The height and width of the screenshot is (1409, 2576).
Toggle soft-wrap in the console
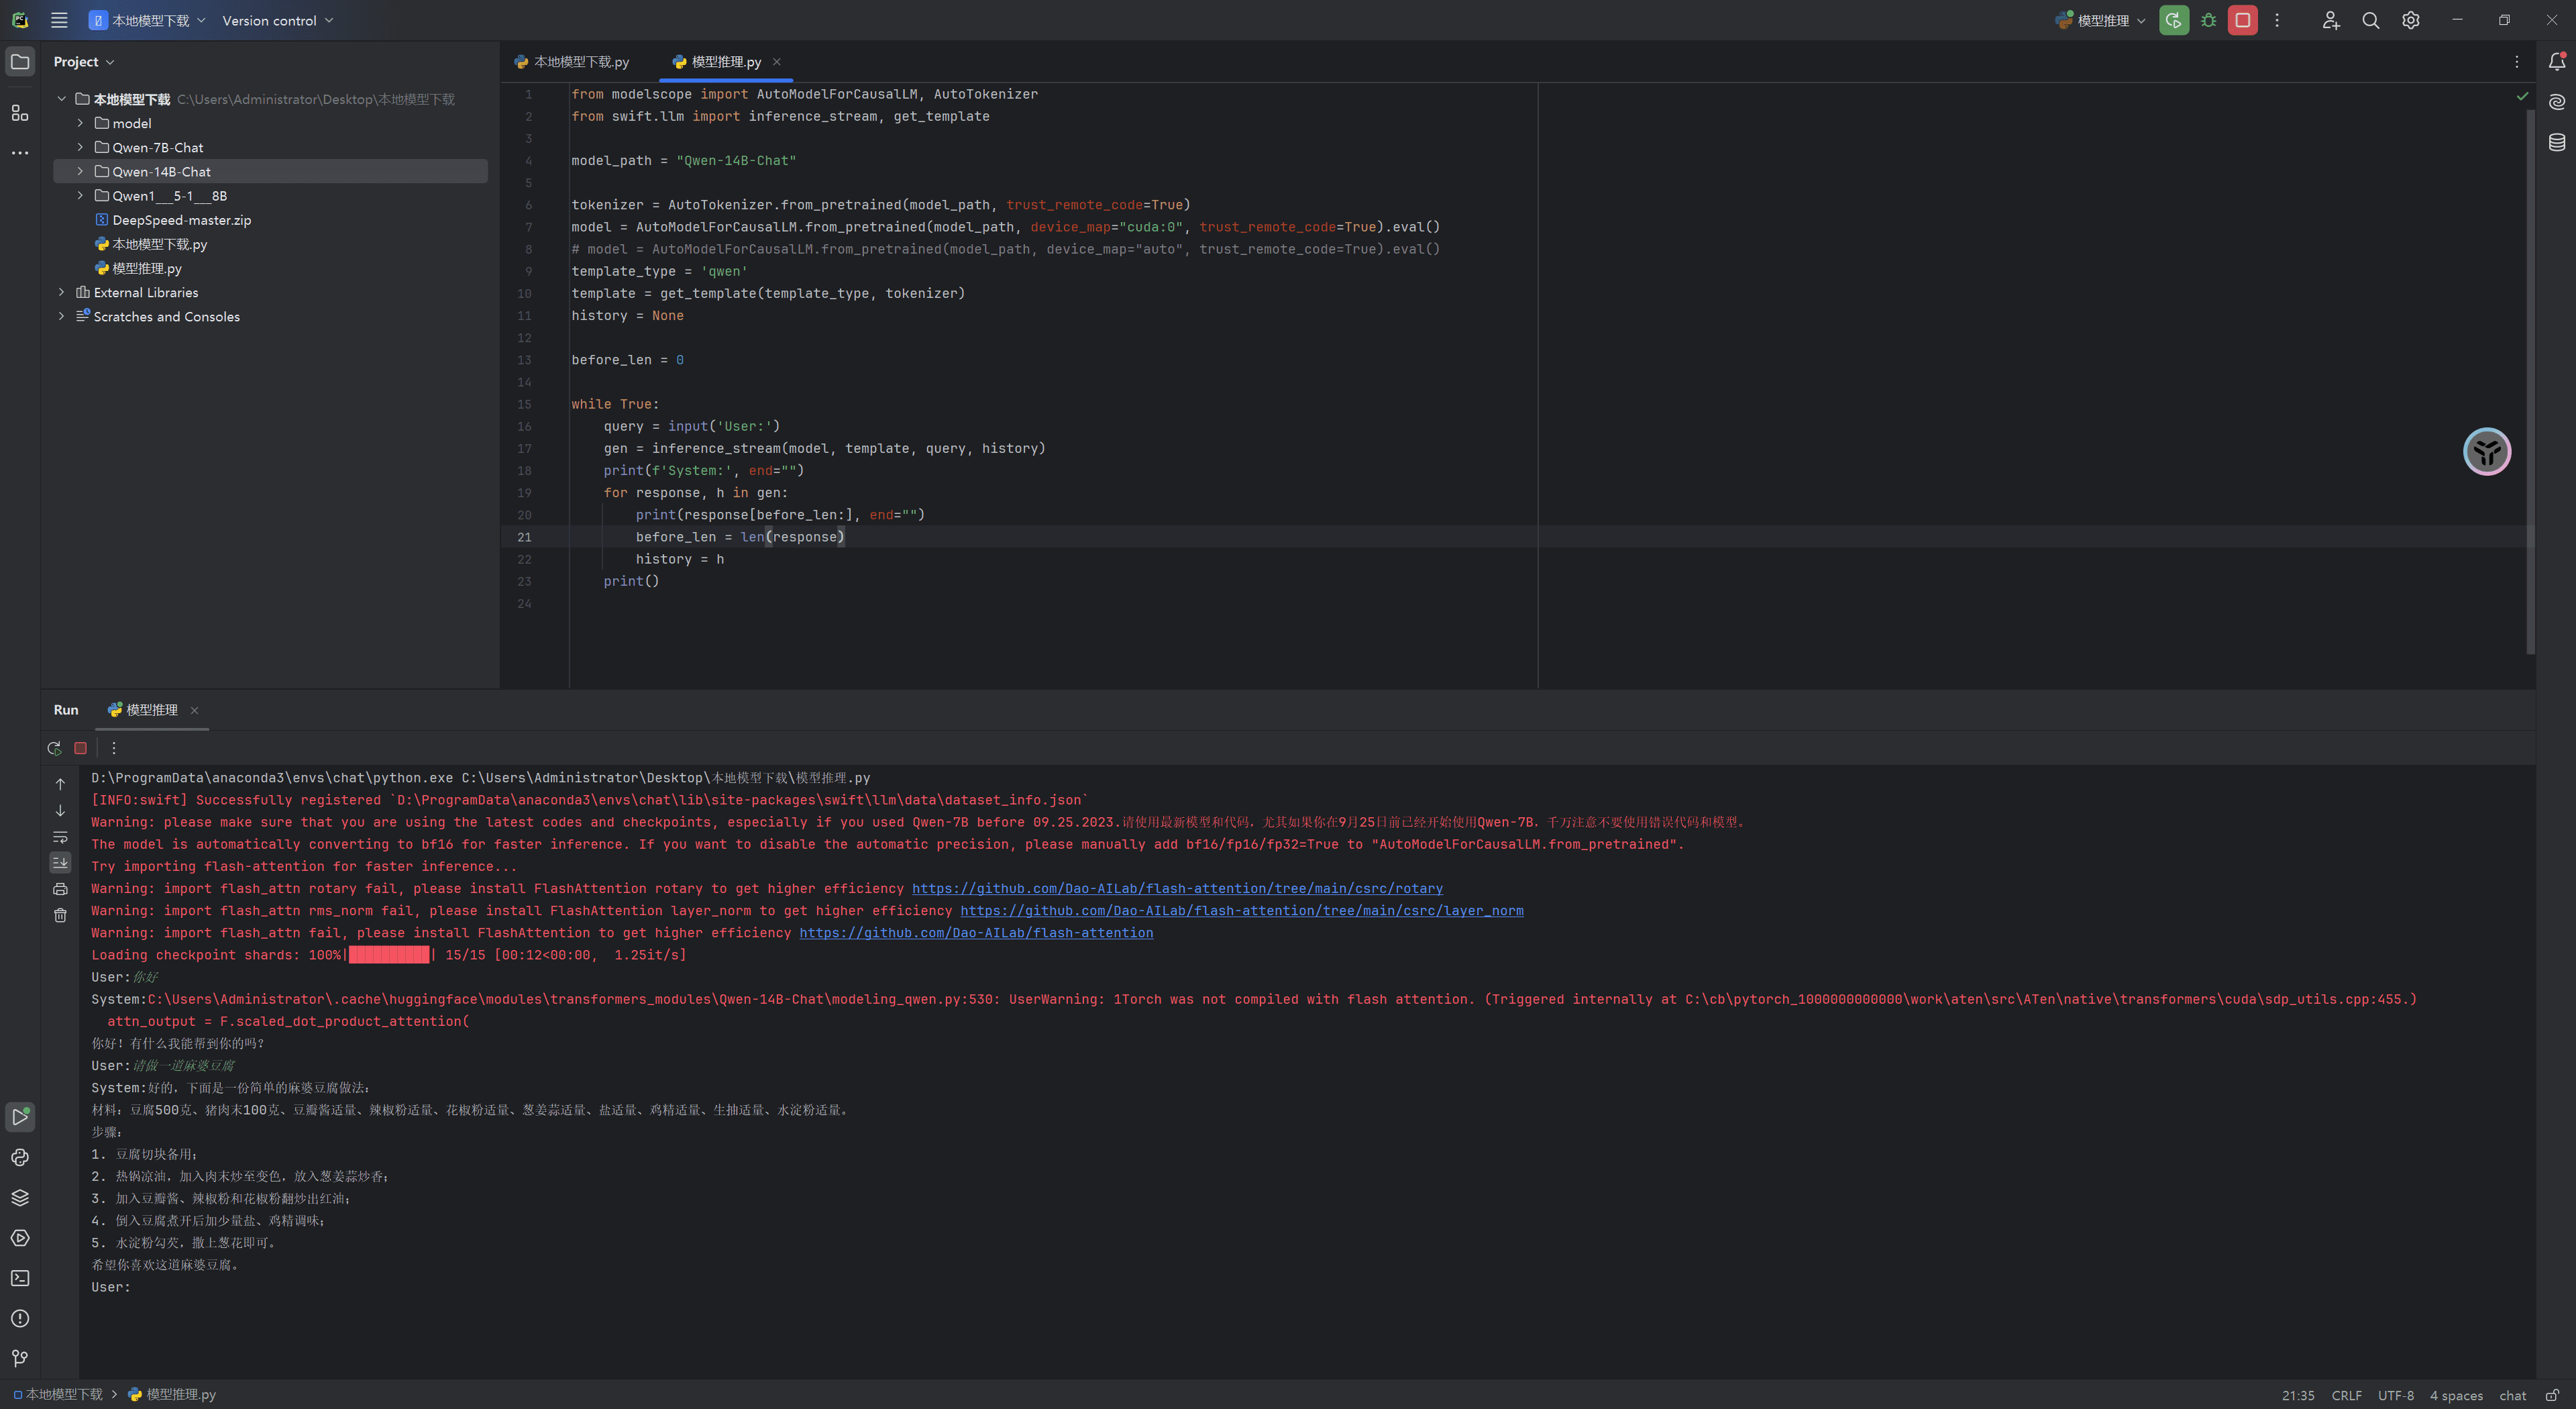[x=60, y=837]
